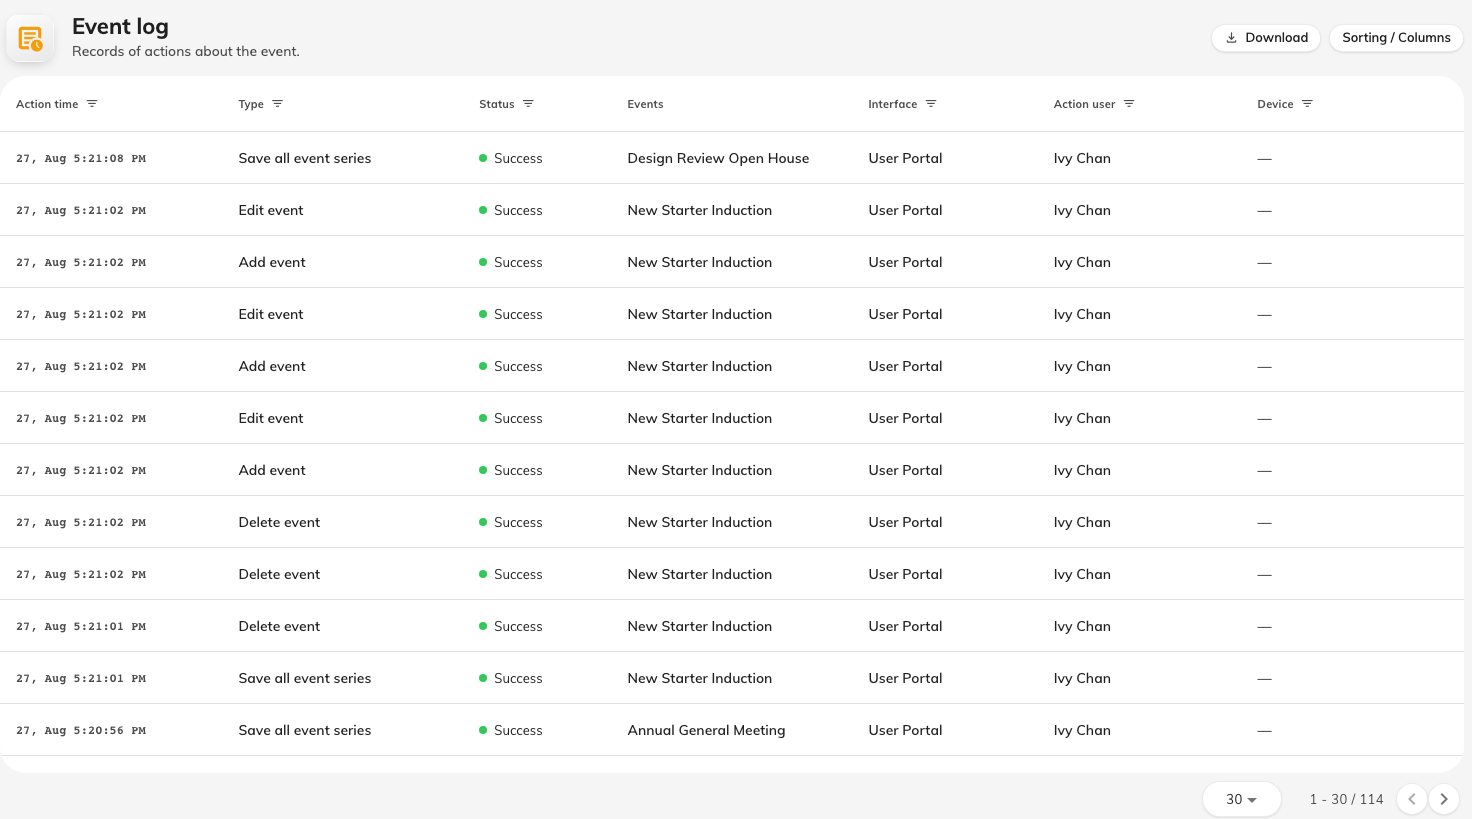Click the Event log page icon
The height and width of the screenshot is (819, 1472).
[30, 39]
